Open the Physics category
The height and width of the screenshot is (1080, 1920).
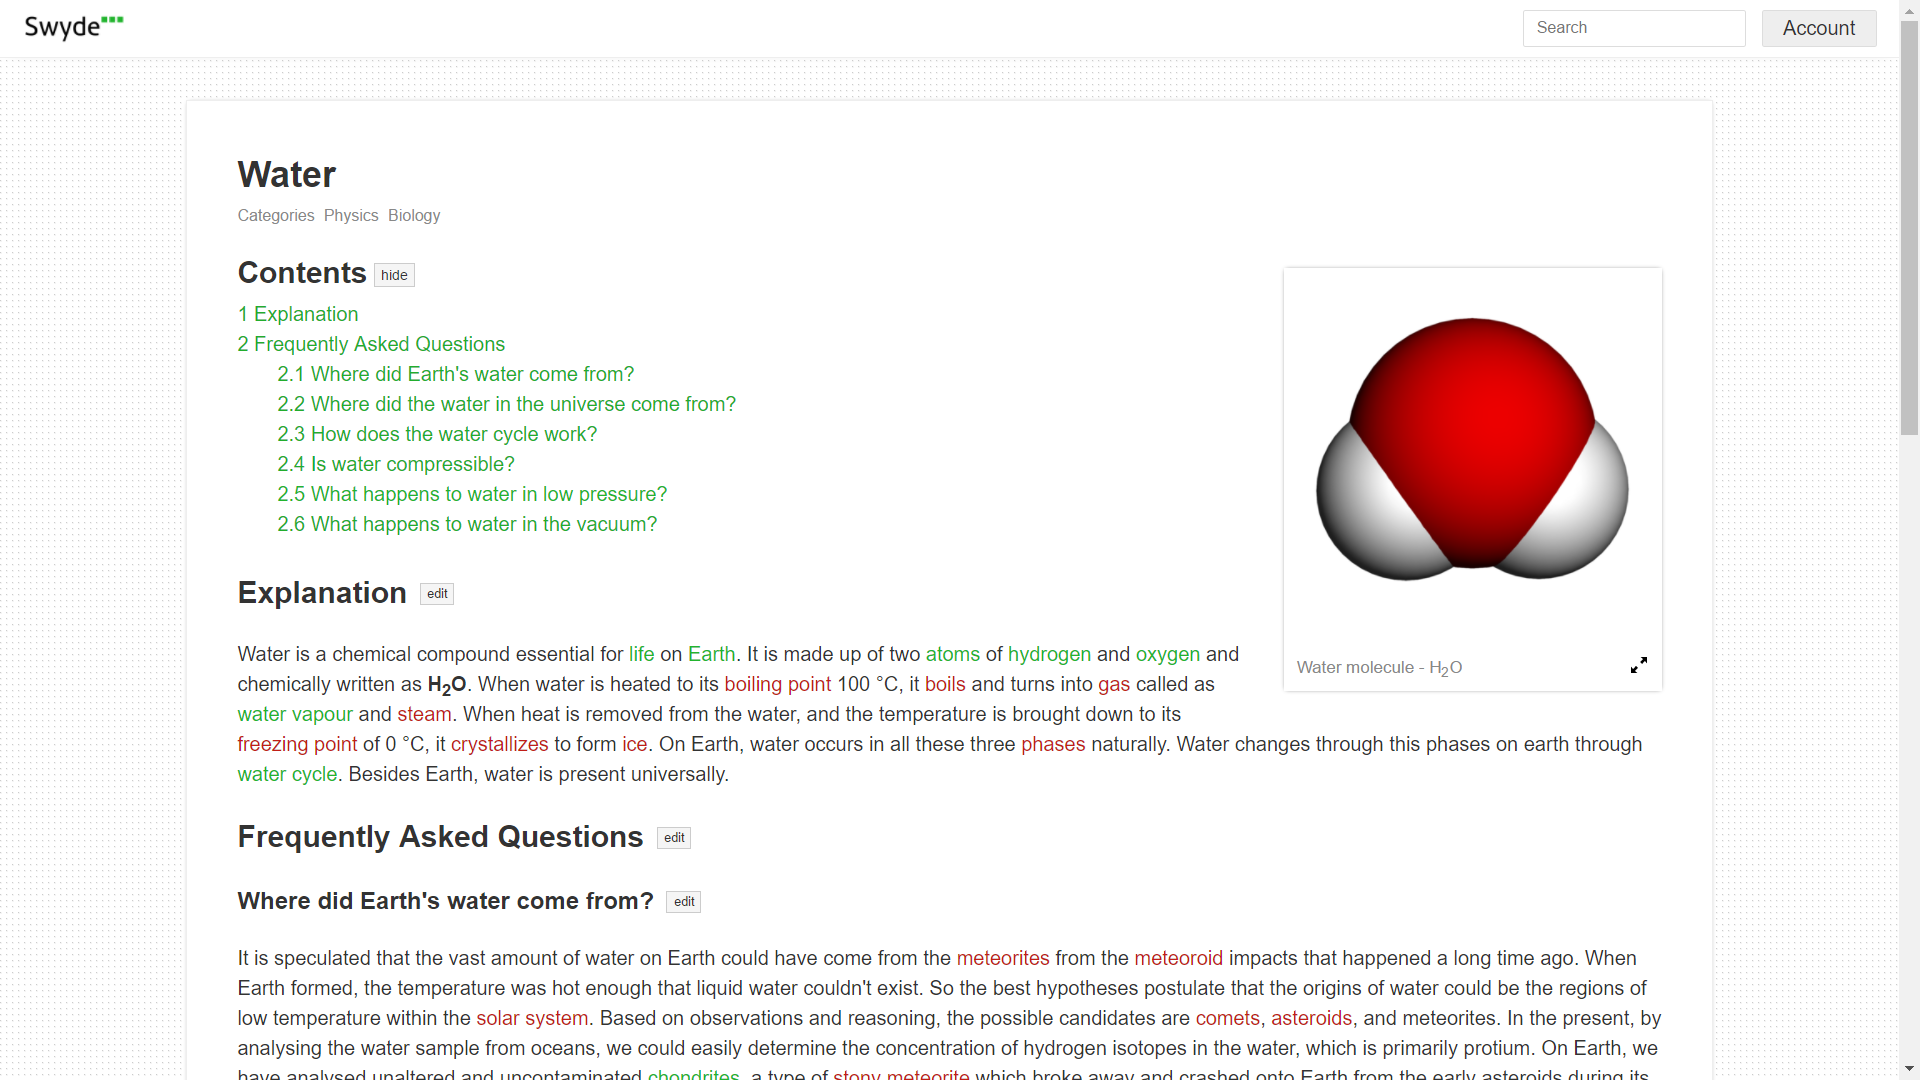point(351,216)
